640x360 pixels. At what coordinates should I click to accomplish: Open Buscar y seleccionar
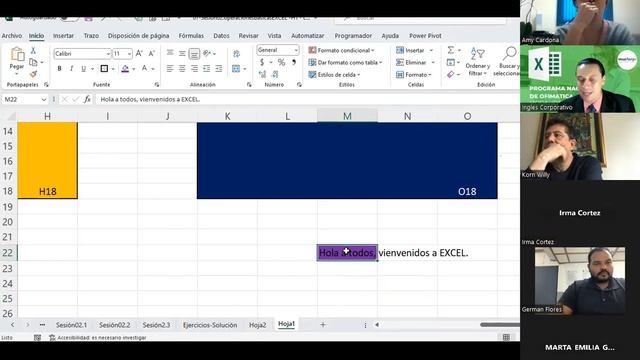(507, 61)
